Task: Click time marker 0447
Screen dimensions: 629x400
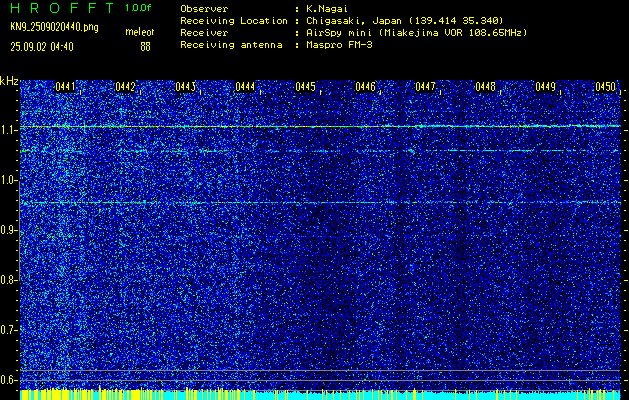Action: (425, 86)
